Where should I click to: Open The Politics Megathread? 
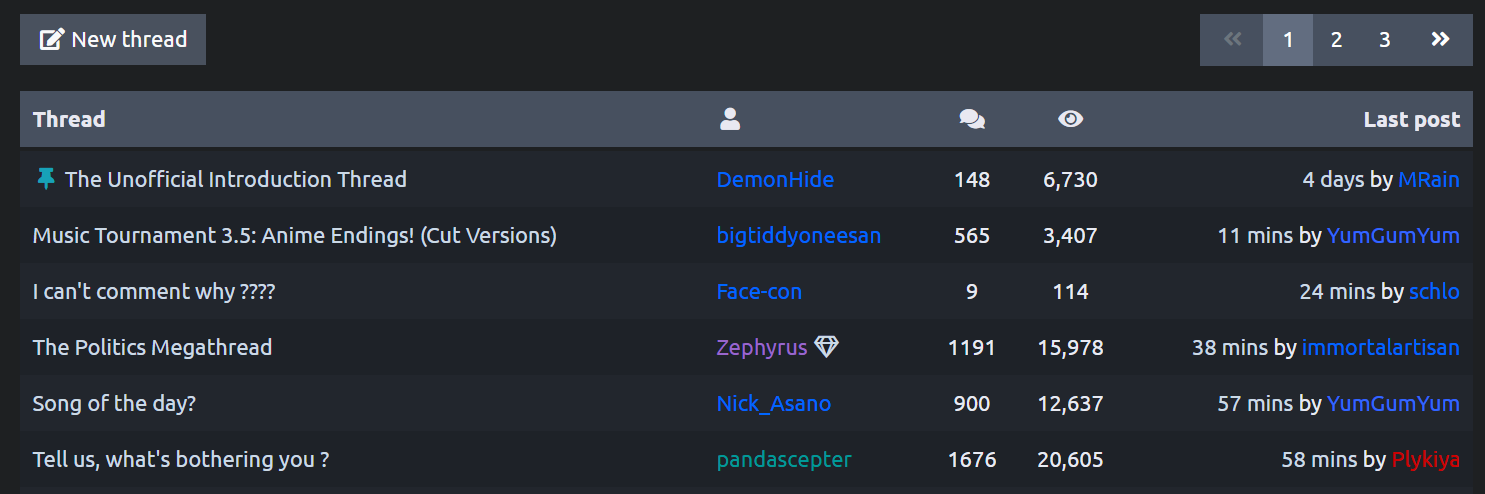tap(152, 348)
